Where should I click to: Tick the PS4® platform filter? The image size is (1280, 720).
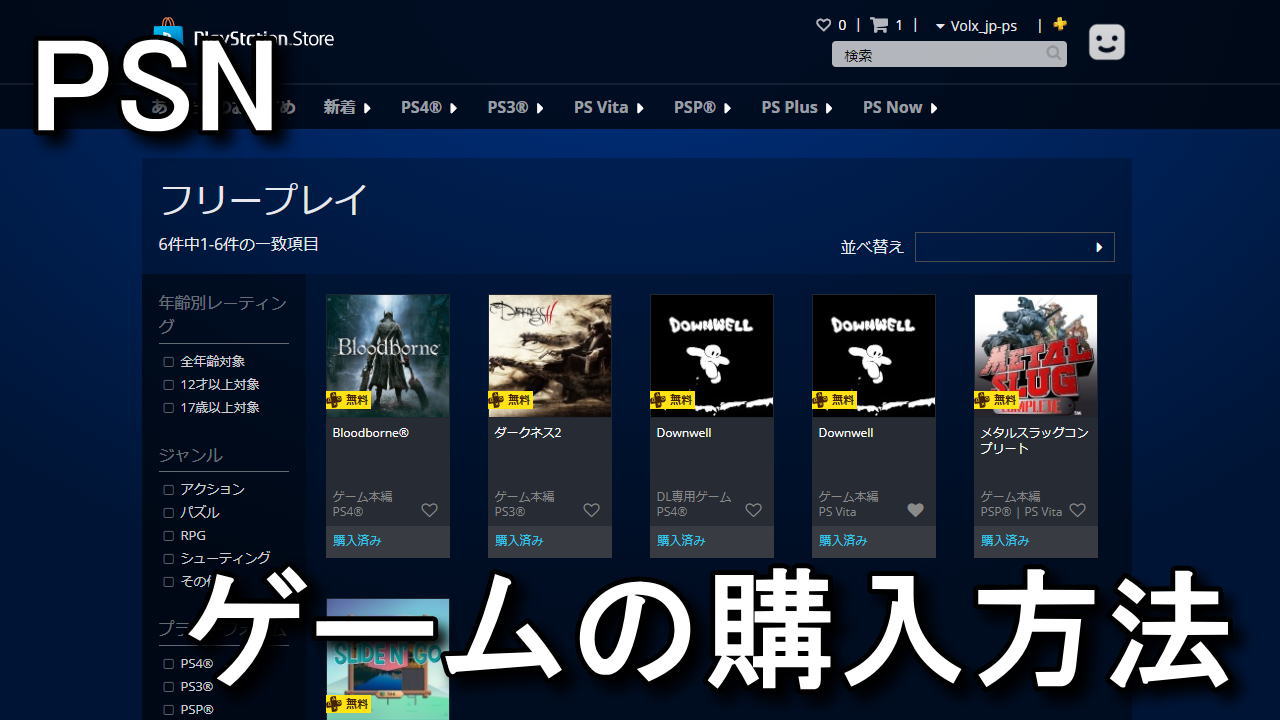[169, 664]
